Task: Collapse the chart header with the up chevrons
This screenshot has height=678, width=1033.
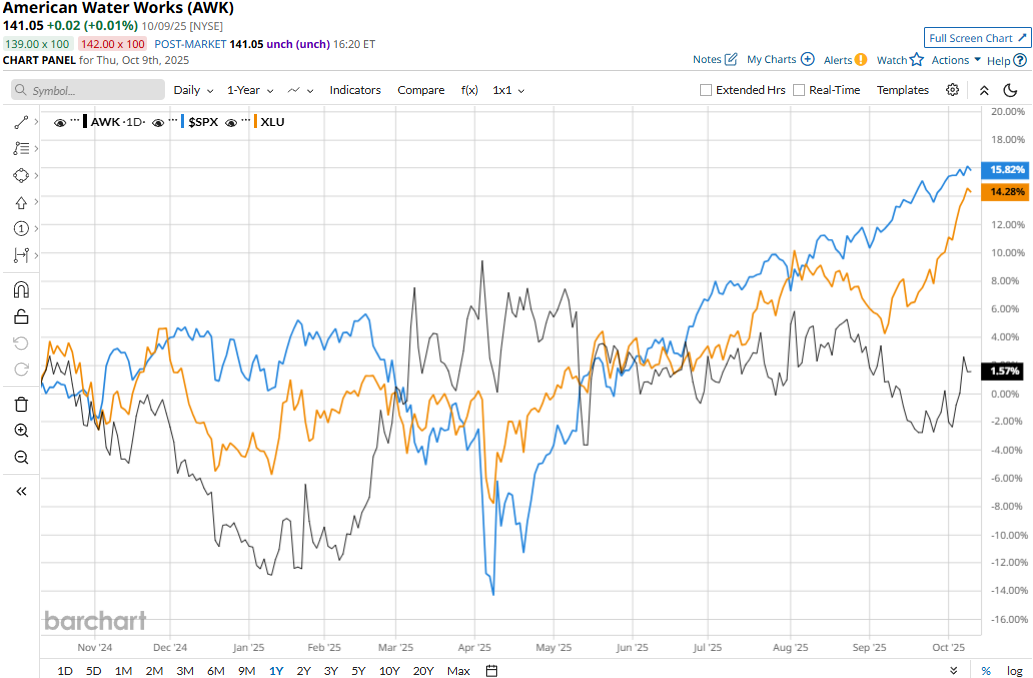Action: [x=984, y=90]
